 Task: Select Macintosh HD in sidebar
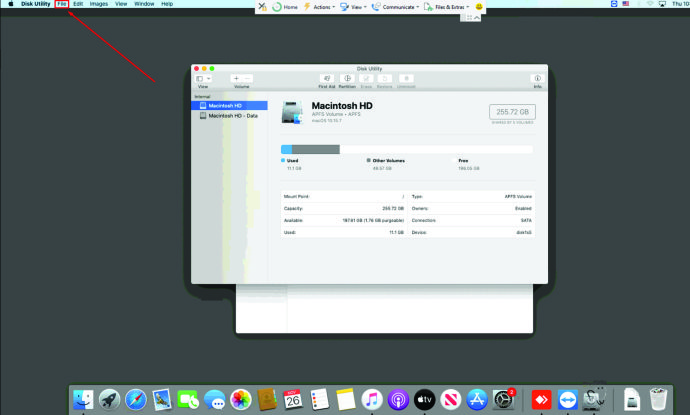tap(229, 106)
